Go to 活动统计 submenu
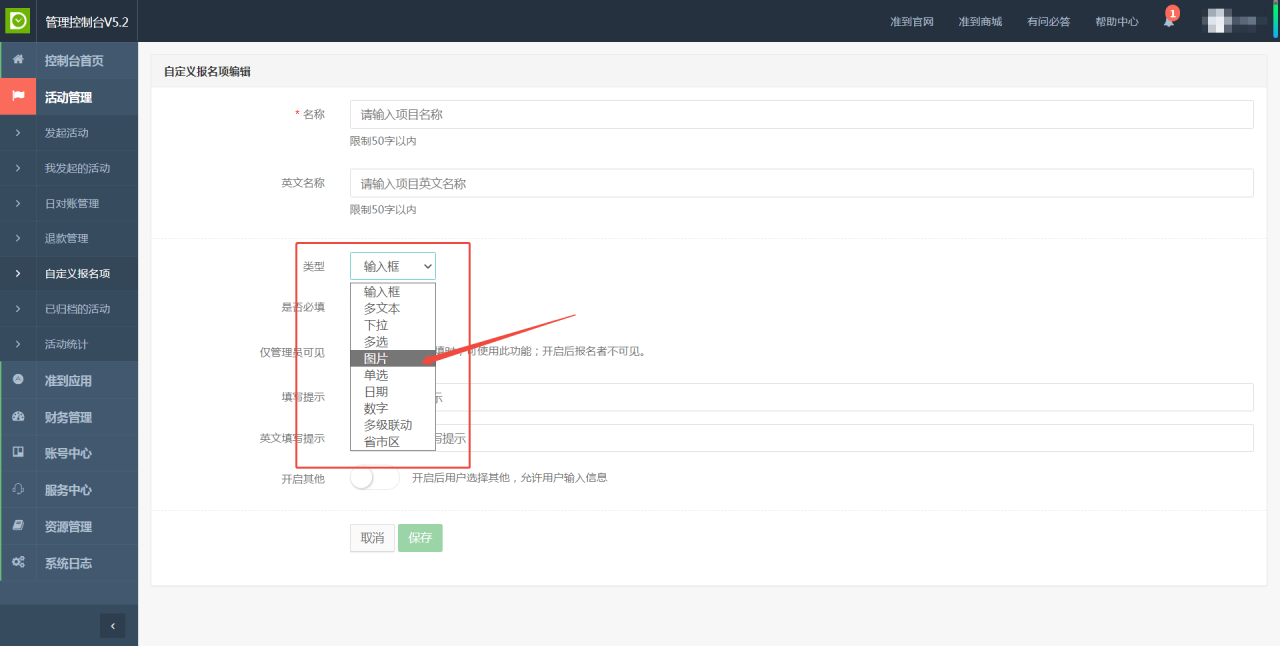The image size is (1280, 646). pos(67,344)
